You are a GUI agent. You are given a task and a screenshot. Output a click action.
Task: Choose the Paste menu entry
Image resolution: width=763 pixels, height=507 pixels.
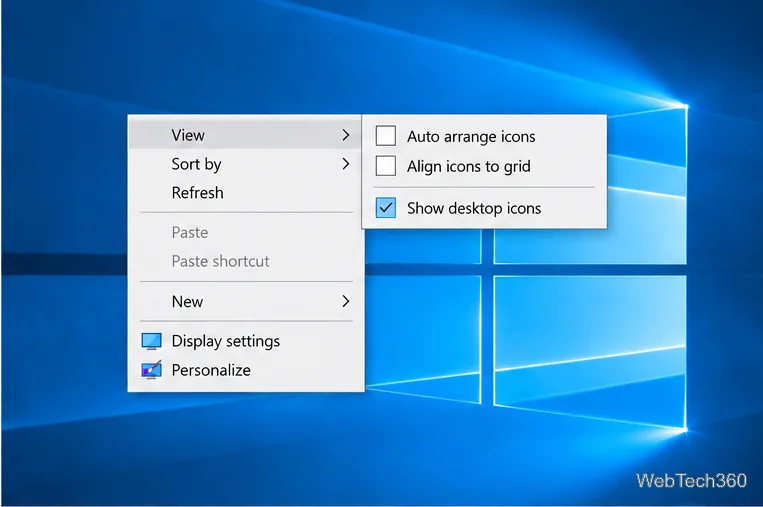pos(246,232)
